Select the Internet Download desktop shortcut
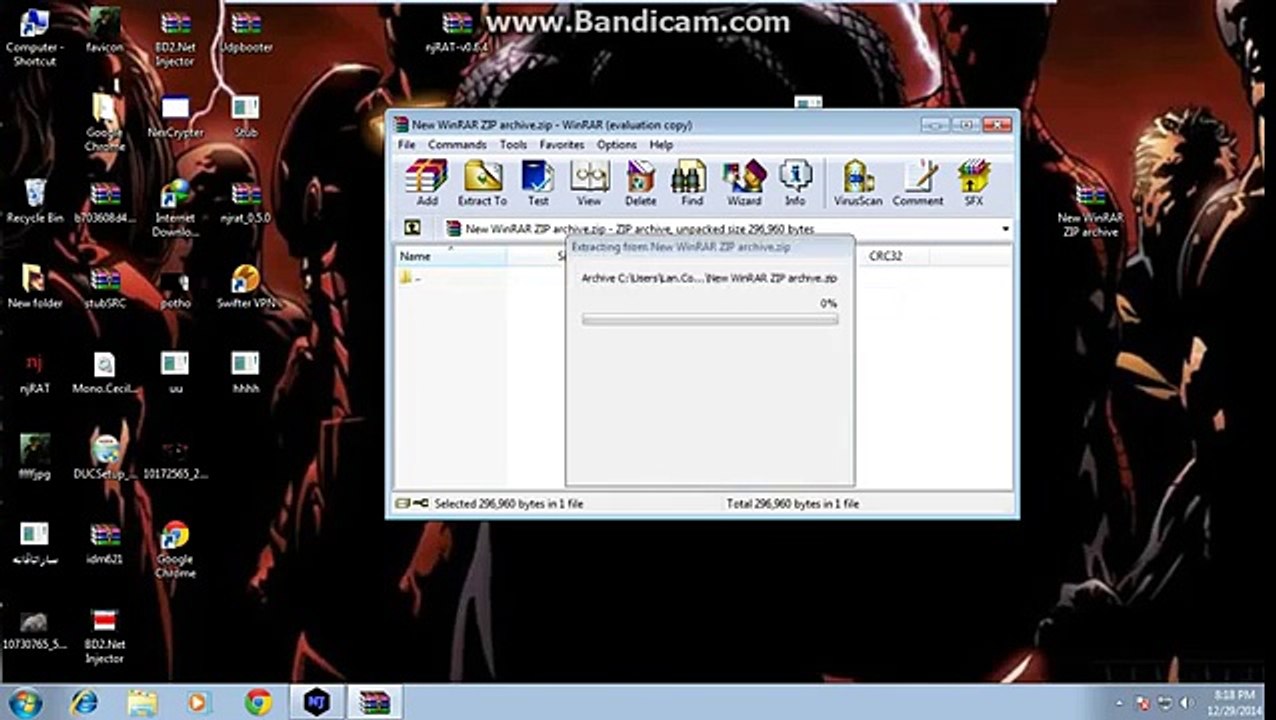The height and width of the screenshot is (720, 1276). [x=175, y=208]
